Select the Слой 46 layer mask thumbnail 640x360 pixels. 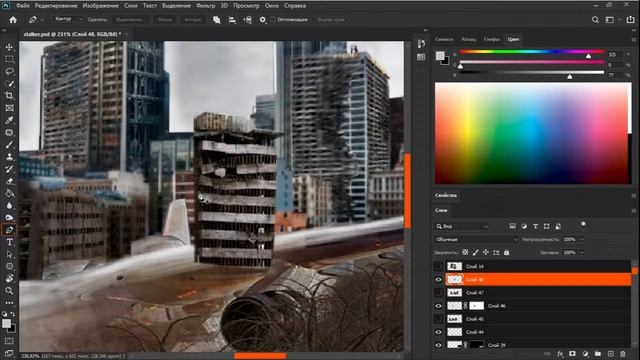[x=476, y=306]
